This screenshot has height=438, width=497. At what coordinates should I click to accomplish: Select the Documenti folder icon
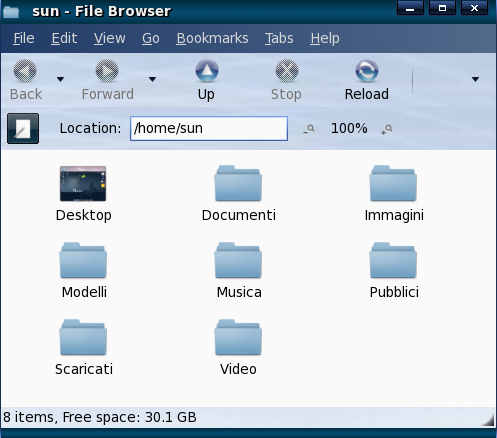pyautogui.click(x=238, y=183)
